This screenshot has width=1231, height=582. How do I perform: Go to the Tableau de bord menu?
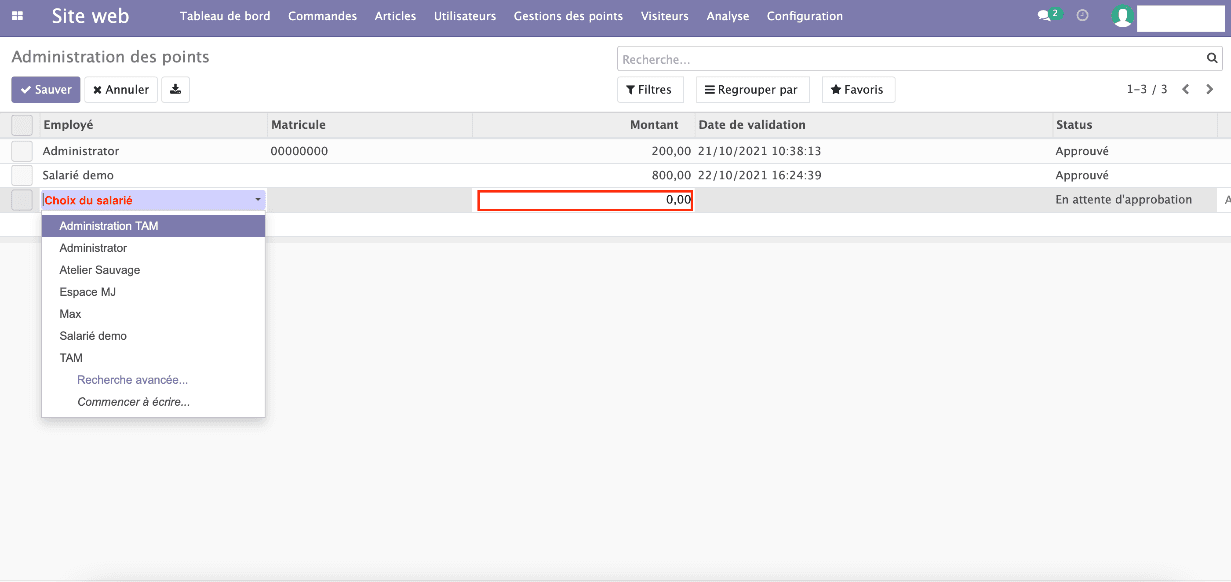225,16
